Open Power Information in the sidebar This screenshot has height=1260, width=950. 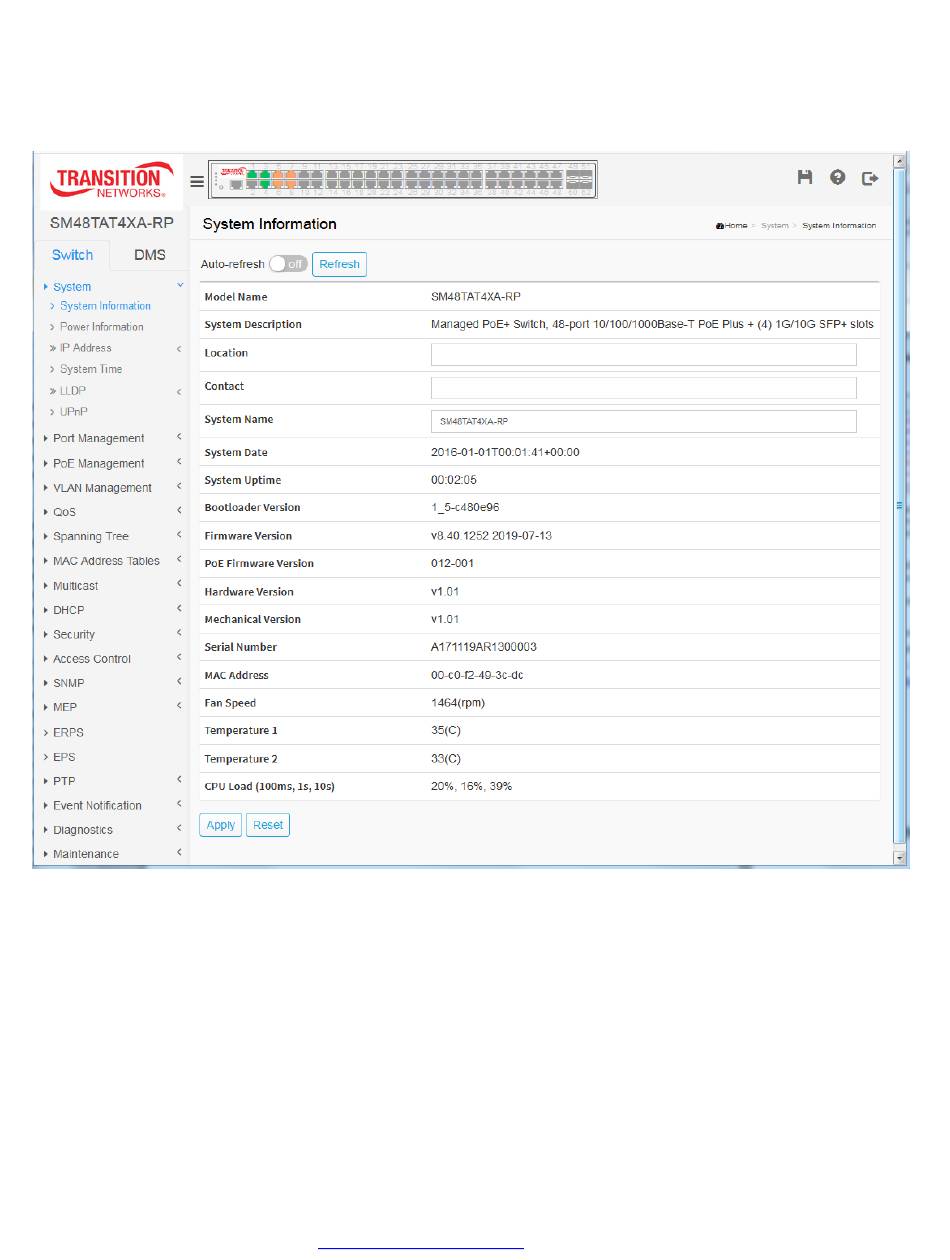[101, 327]
